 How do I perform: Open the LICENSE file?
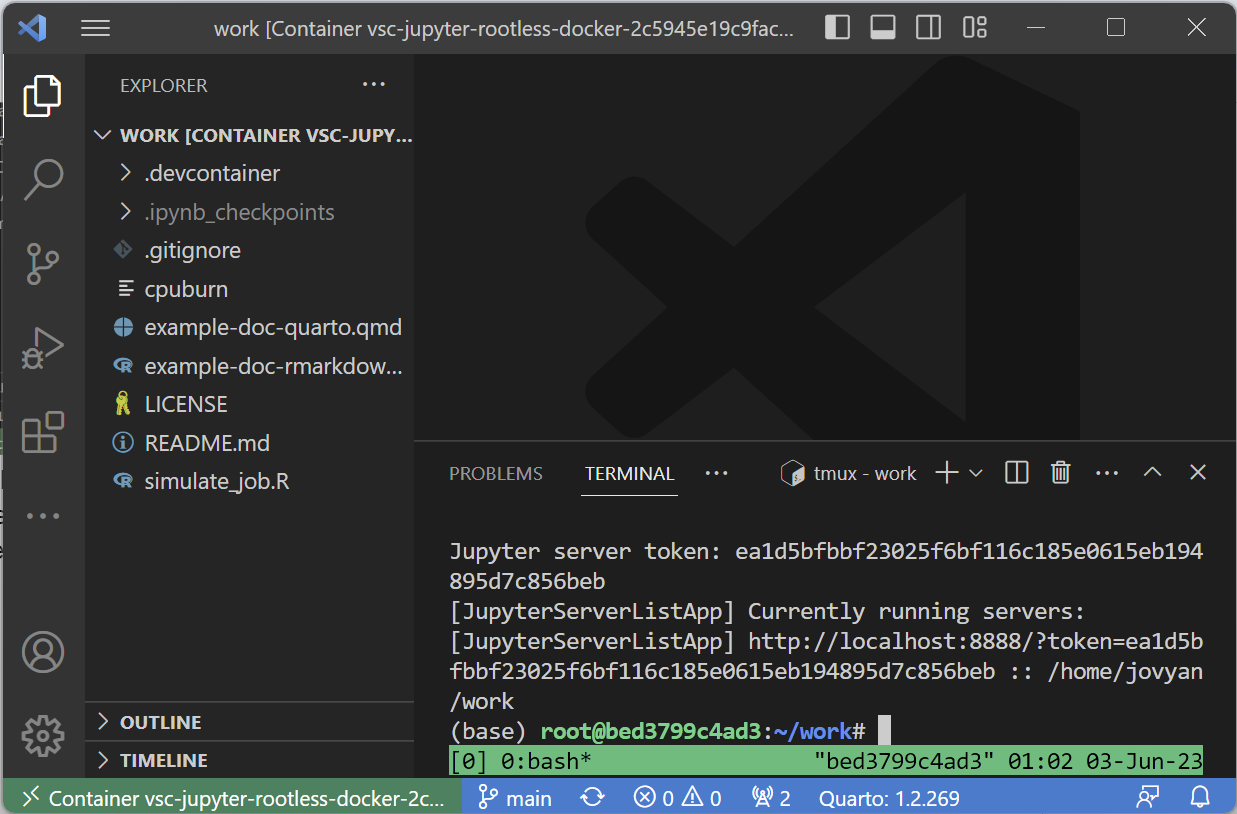250,404
